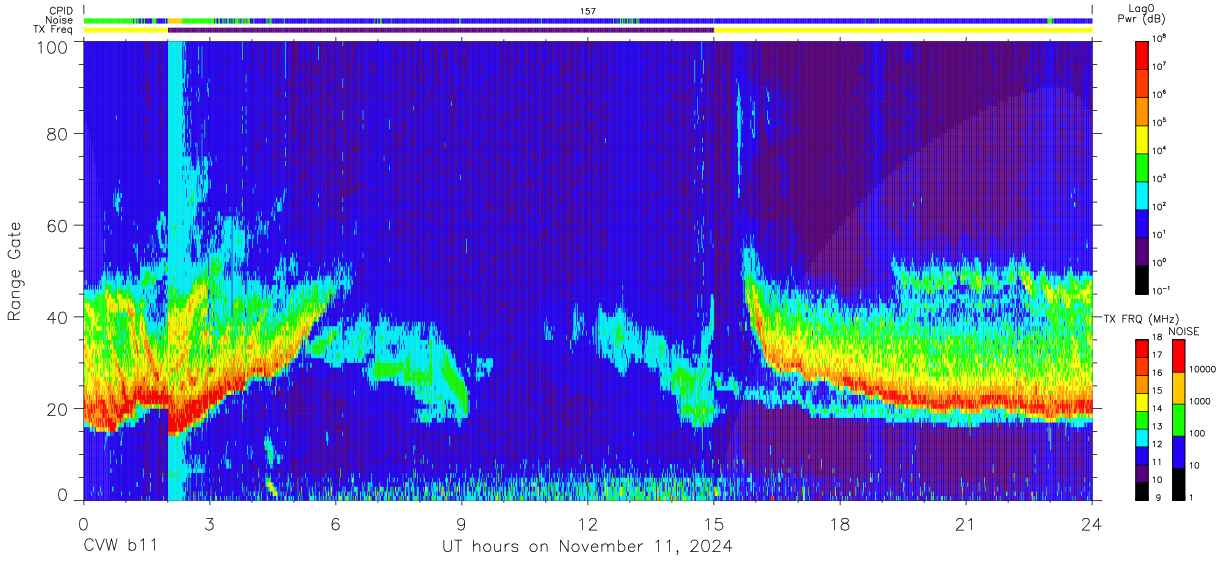
Task: Click UT hour tick label 3
Action: tap(209, 524)
